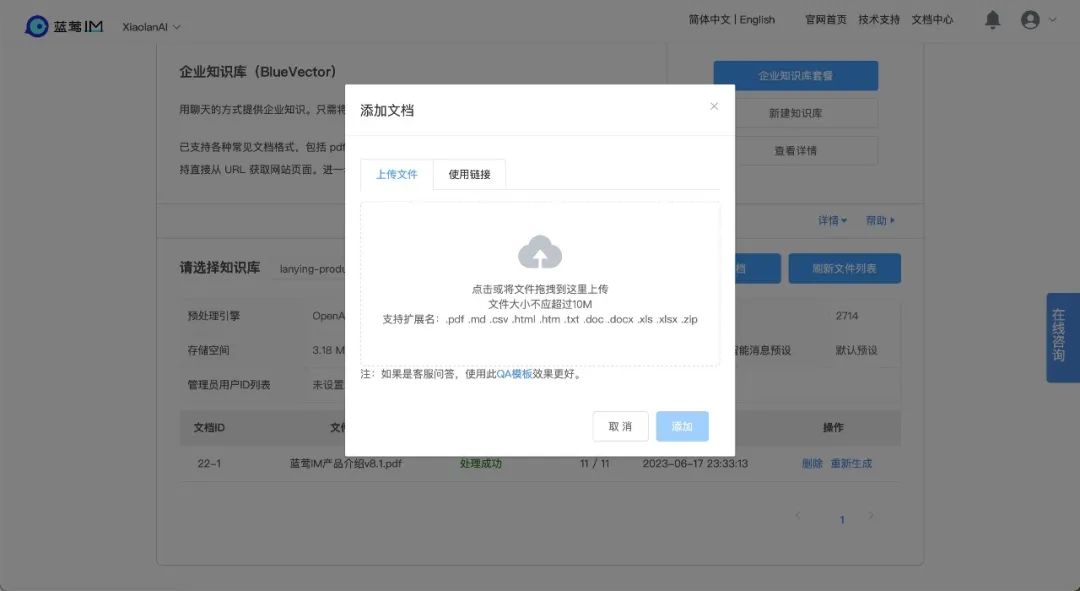Open the QA模板 link

(515, 374)
